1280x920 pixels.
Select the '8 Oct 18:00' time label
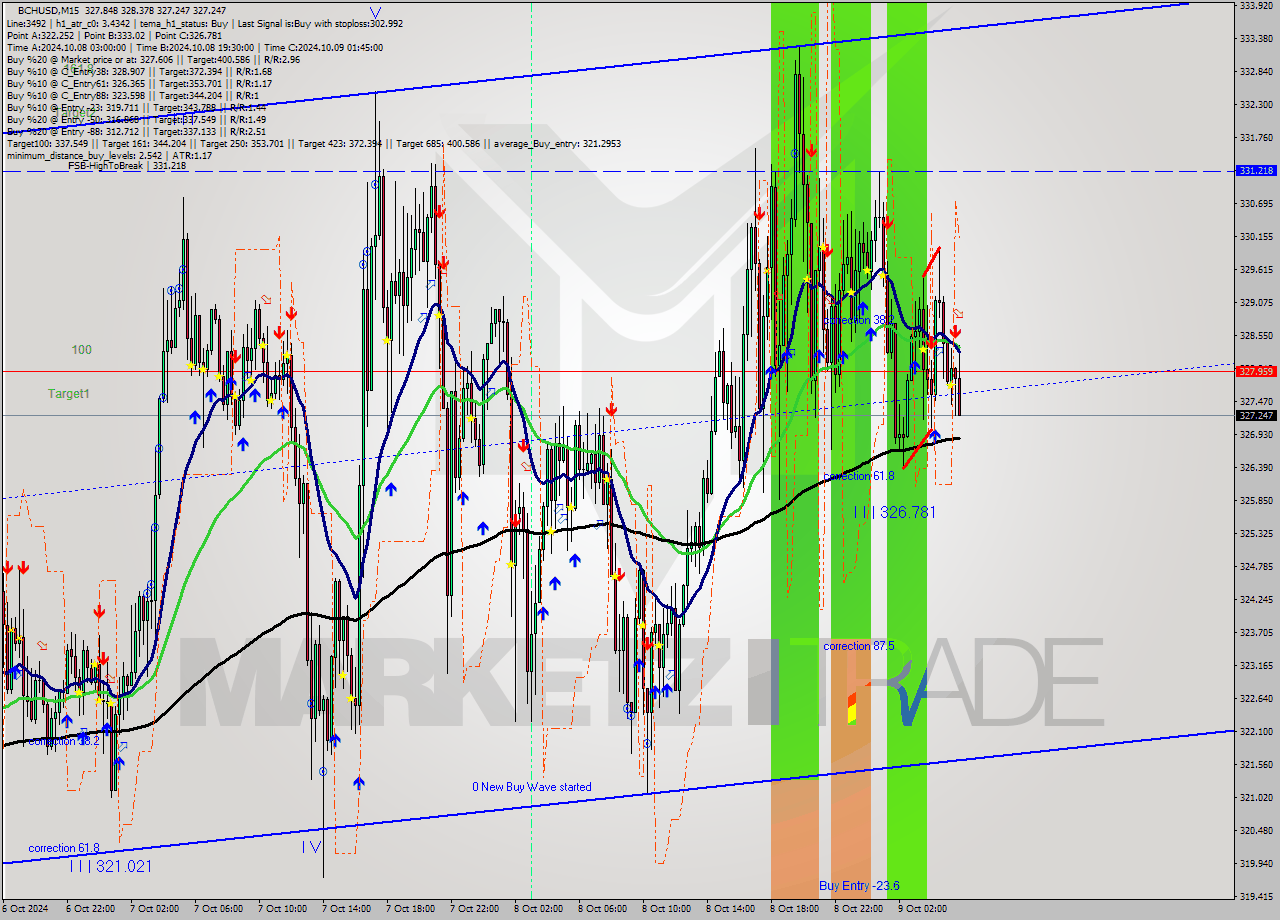point(795,909)
